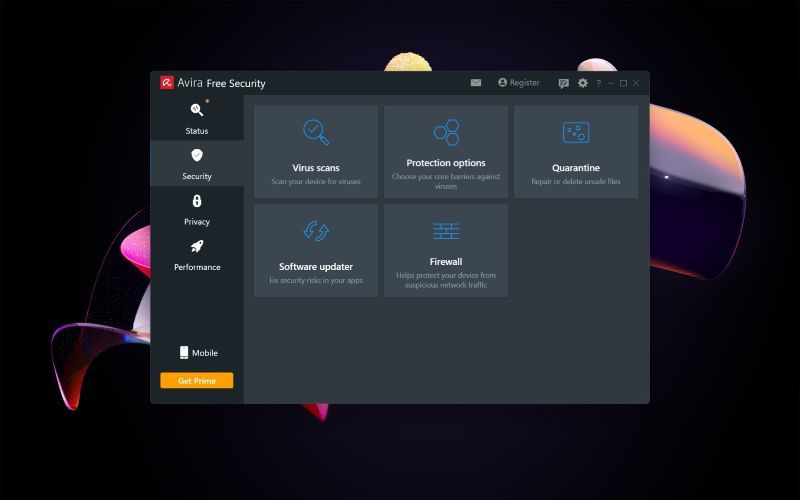Open the Firewall tile
The width and height of the screenshot is (800, 500).
point(446,251)
